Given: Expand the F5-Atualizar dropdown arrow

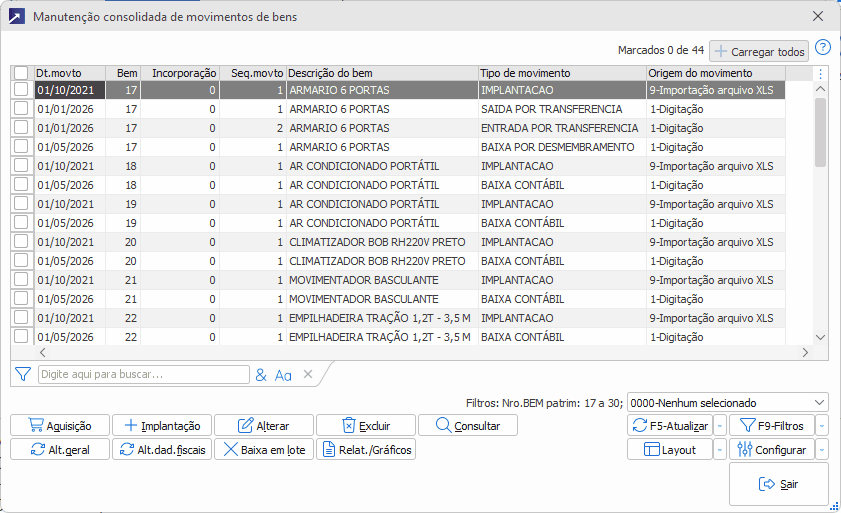Looking at the screenshot, I should [x=720, y=426].
